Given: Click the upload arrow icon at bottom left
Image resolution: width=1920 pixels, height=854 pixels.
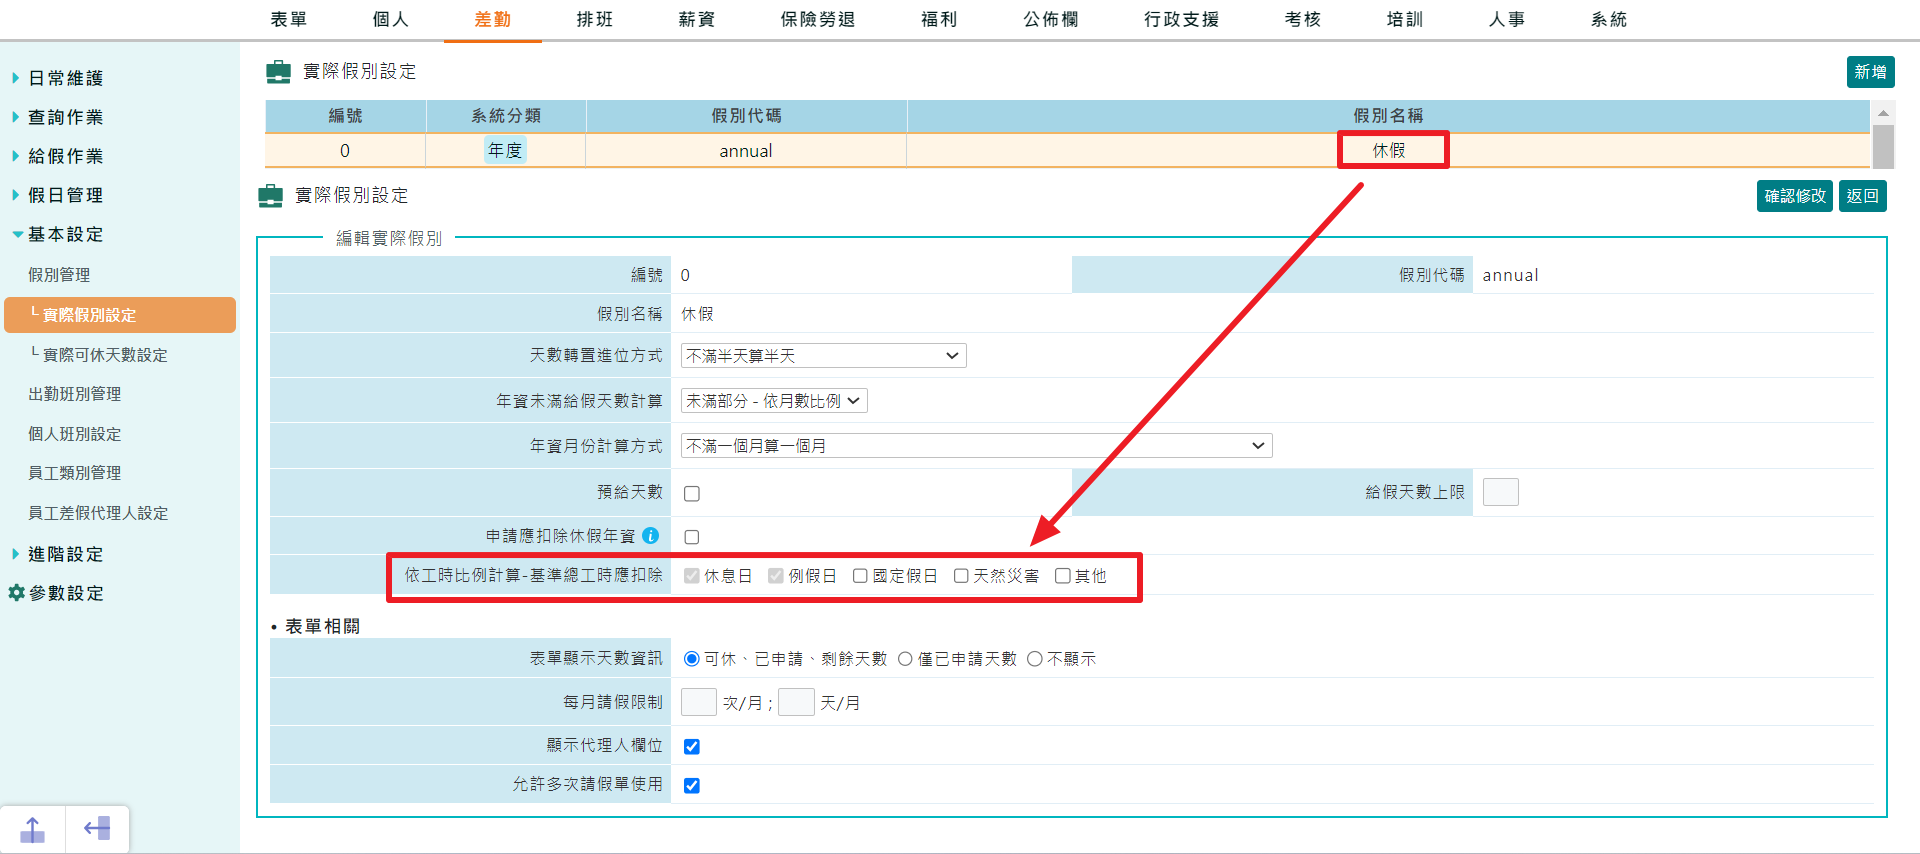Looking at the screenshot, I should pyautogui.click(x=33, y=829).
